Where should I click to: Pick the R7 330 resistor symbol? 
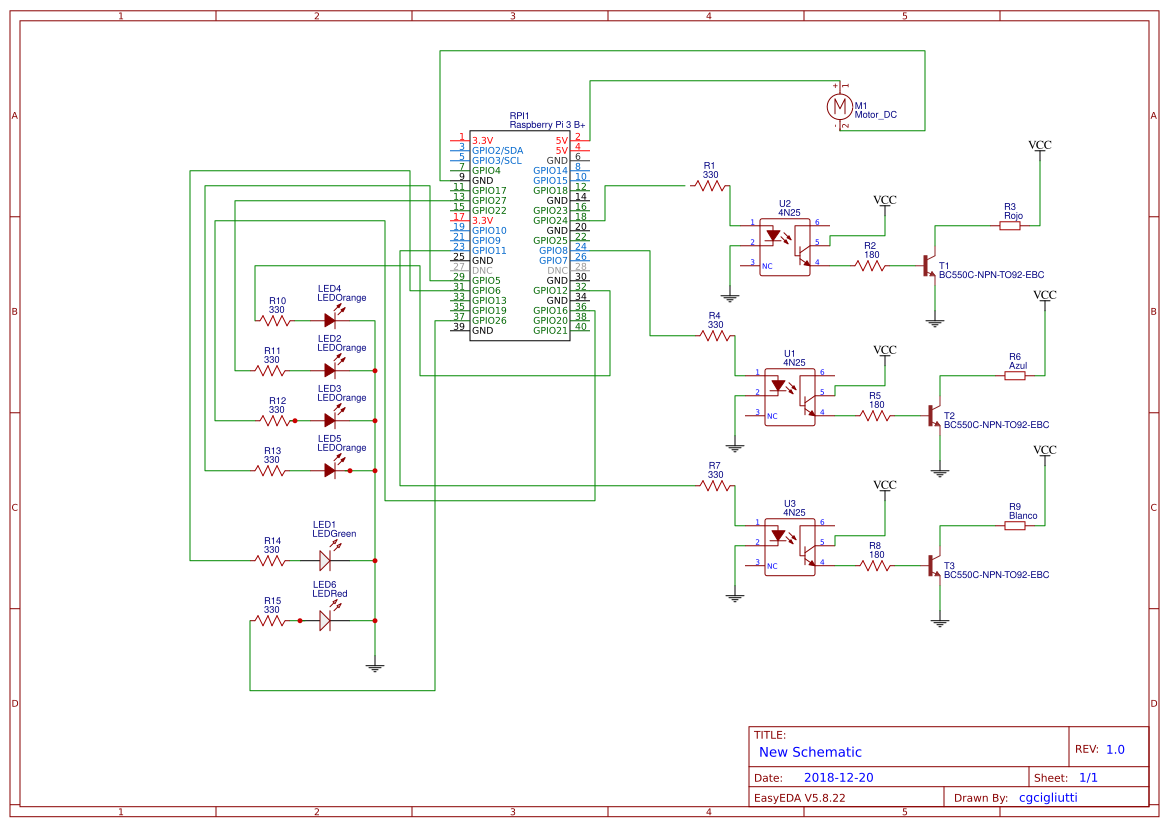tap(714, 485)
